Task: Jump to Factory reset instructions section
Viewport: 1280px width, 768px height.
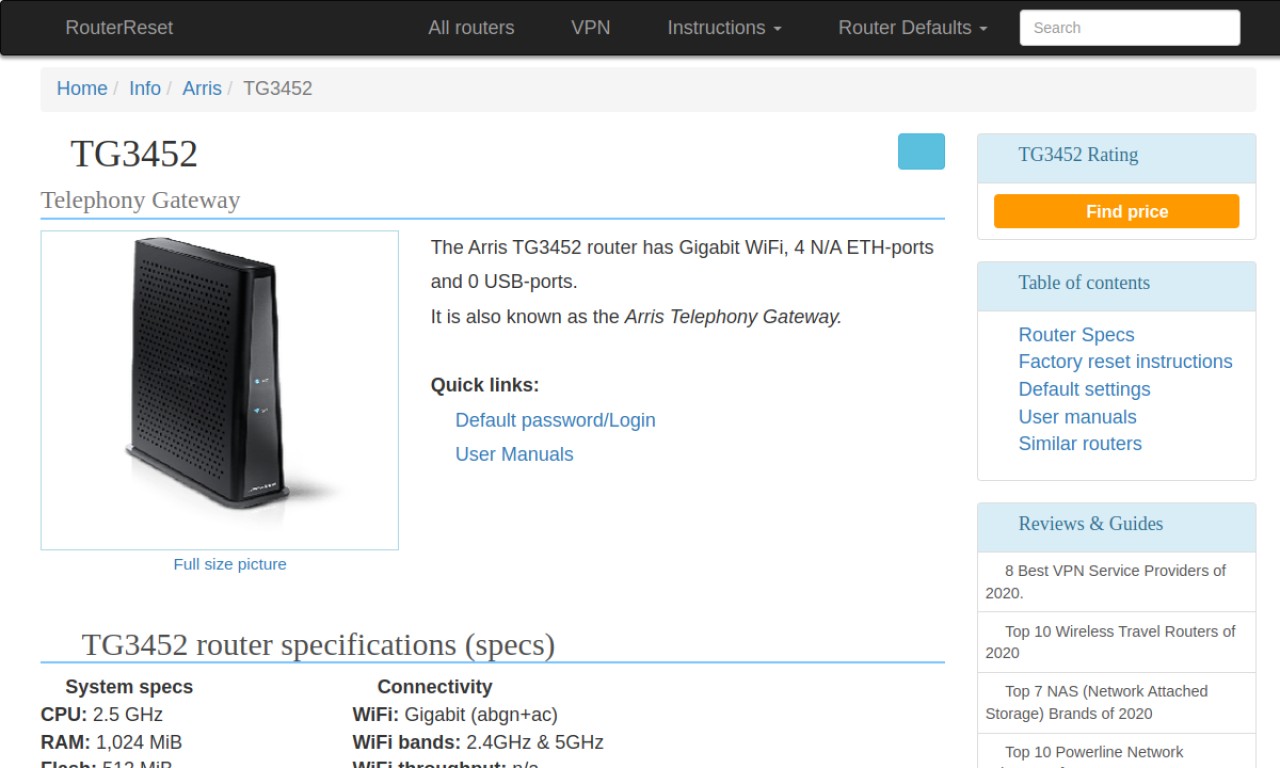Action: pos(1125,362)
